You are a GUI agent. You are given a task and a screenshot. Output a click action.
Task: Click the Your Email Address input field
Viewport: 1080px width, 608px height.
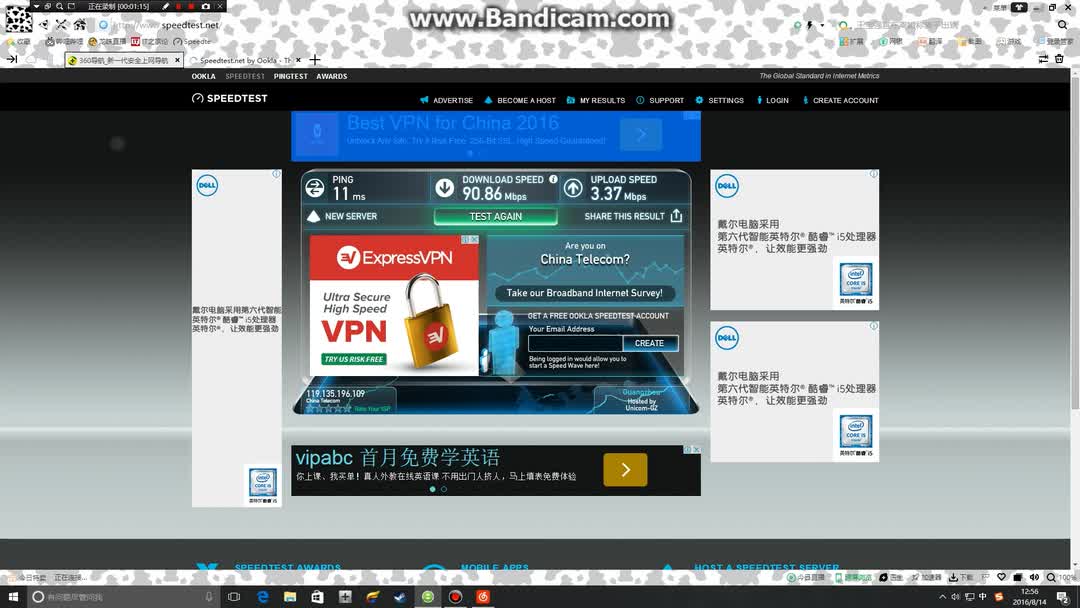(x=575, y=343)
